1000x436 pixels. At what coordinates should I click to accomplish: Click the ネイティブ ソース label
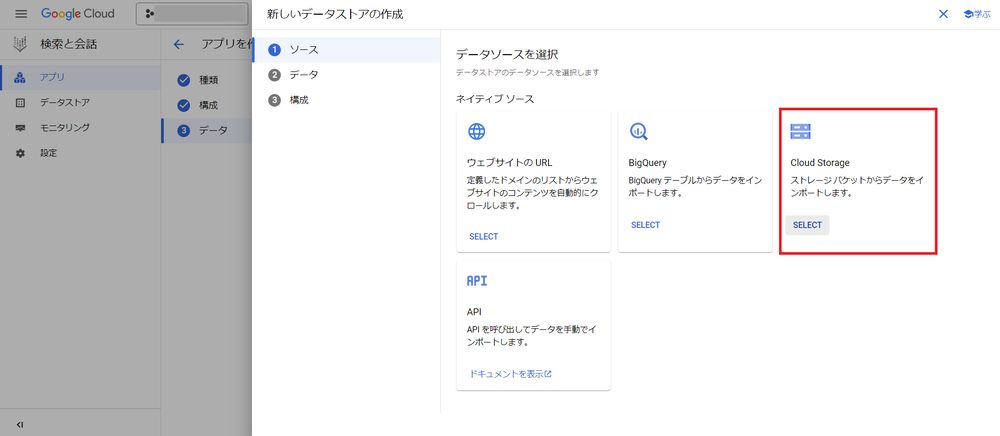495,99
